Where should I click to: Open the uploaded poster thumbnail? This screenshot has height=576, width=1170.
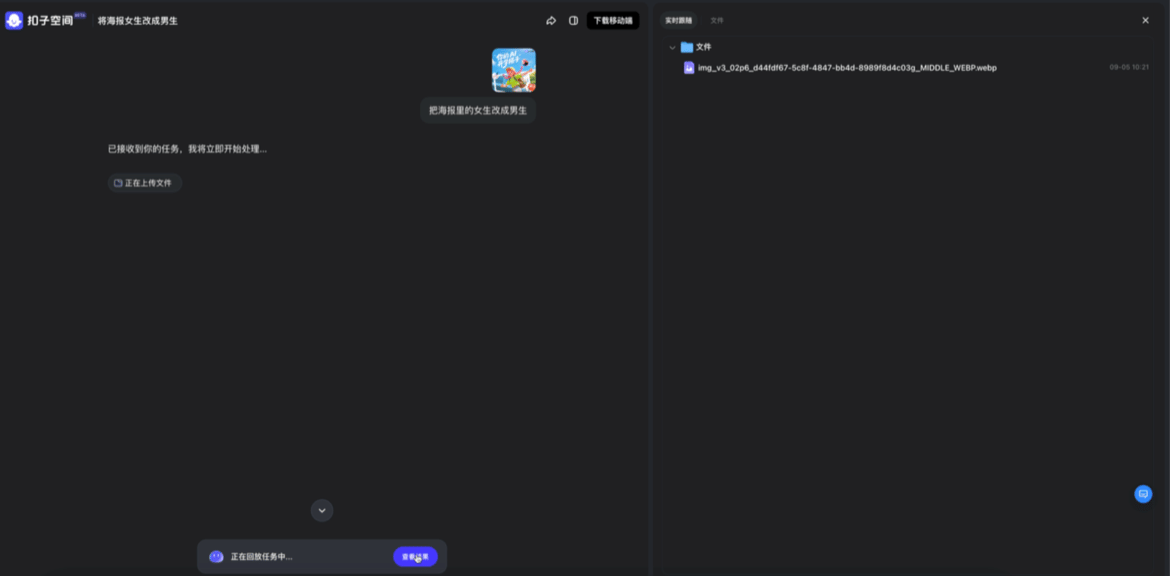tap(513, 70)
